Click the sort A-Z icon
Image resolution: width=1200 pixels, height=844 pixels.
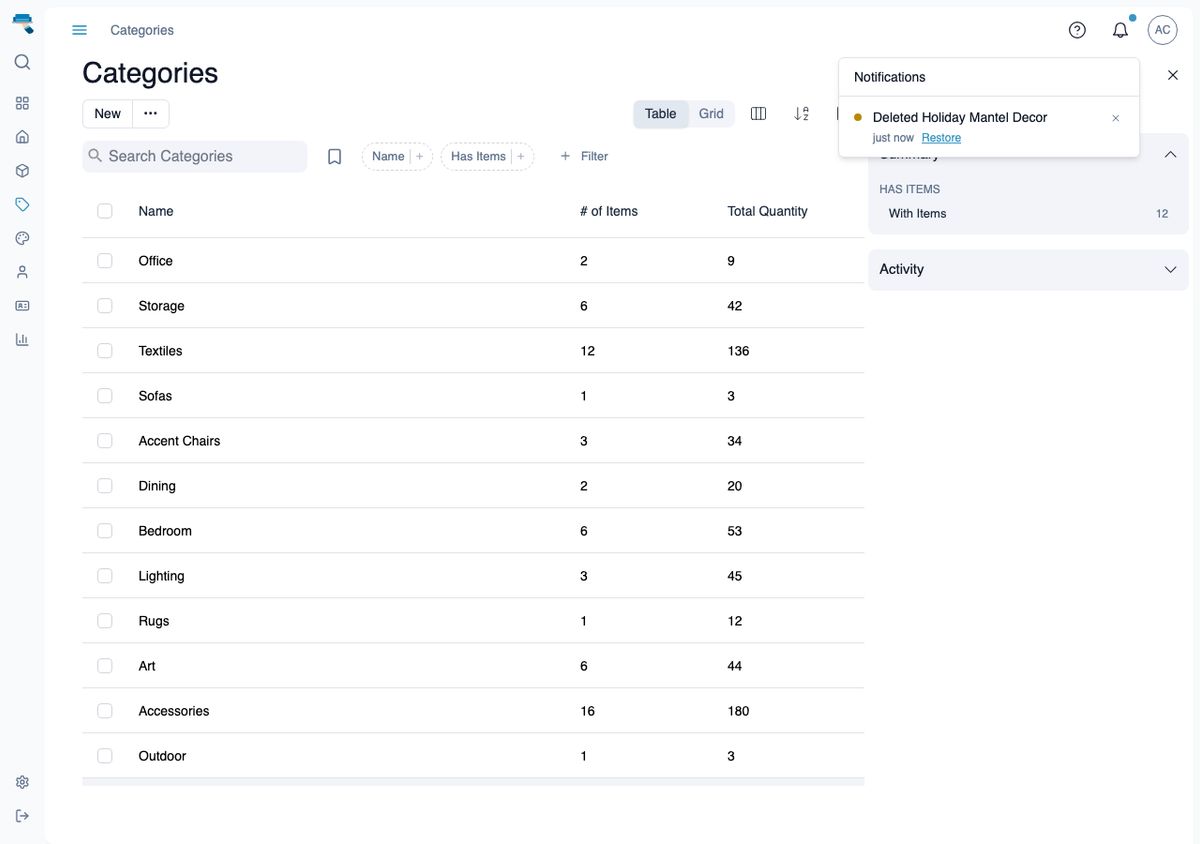801,114
